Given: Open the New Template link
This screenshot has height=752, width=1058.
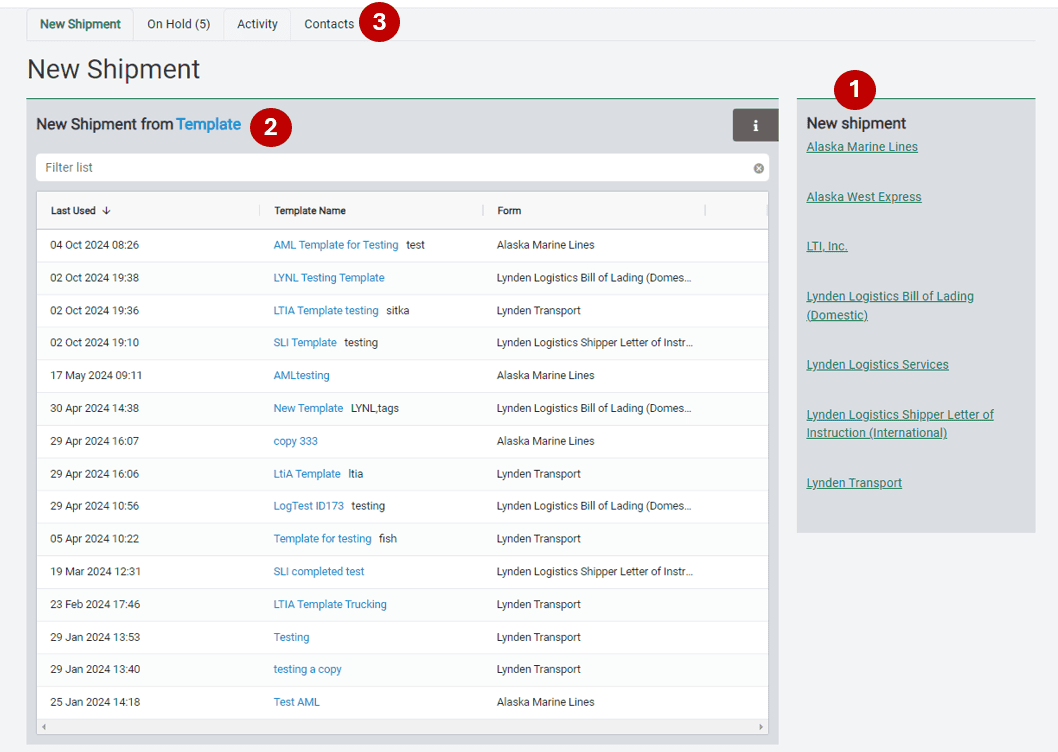Looking at the screenshot, I should point(308,408).
